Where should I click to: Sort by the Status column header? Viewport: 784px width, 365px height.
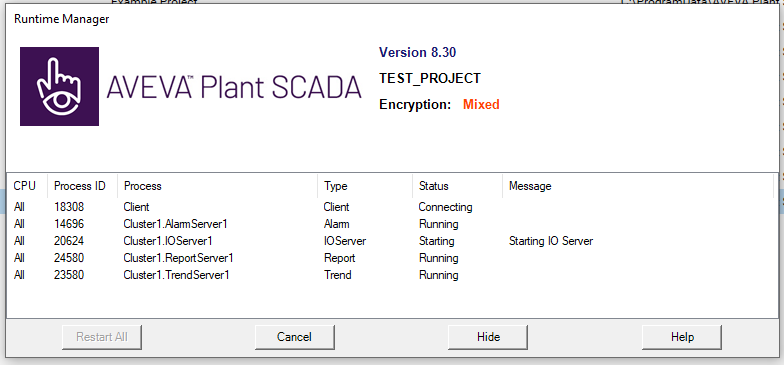coord(458,186)
